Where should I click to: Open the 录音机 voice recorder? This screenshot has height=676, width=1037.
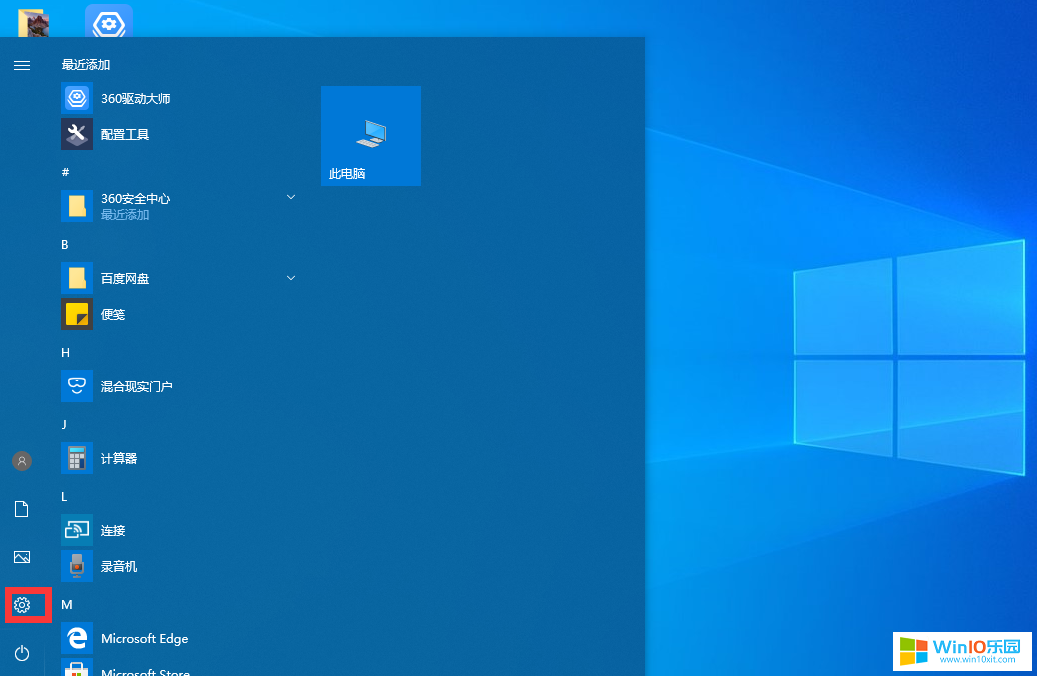[x=119, y=567]
